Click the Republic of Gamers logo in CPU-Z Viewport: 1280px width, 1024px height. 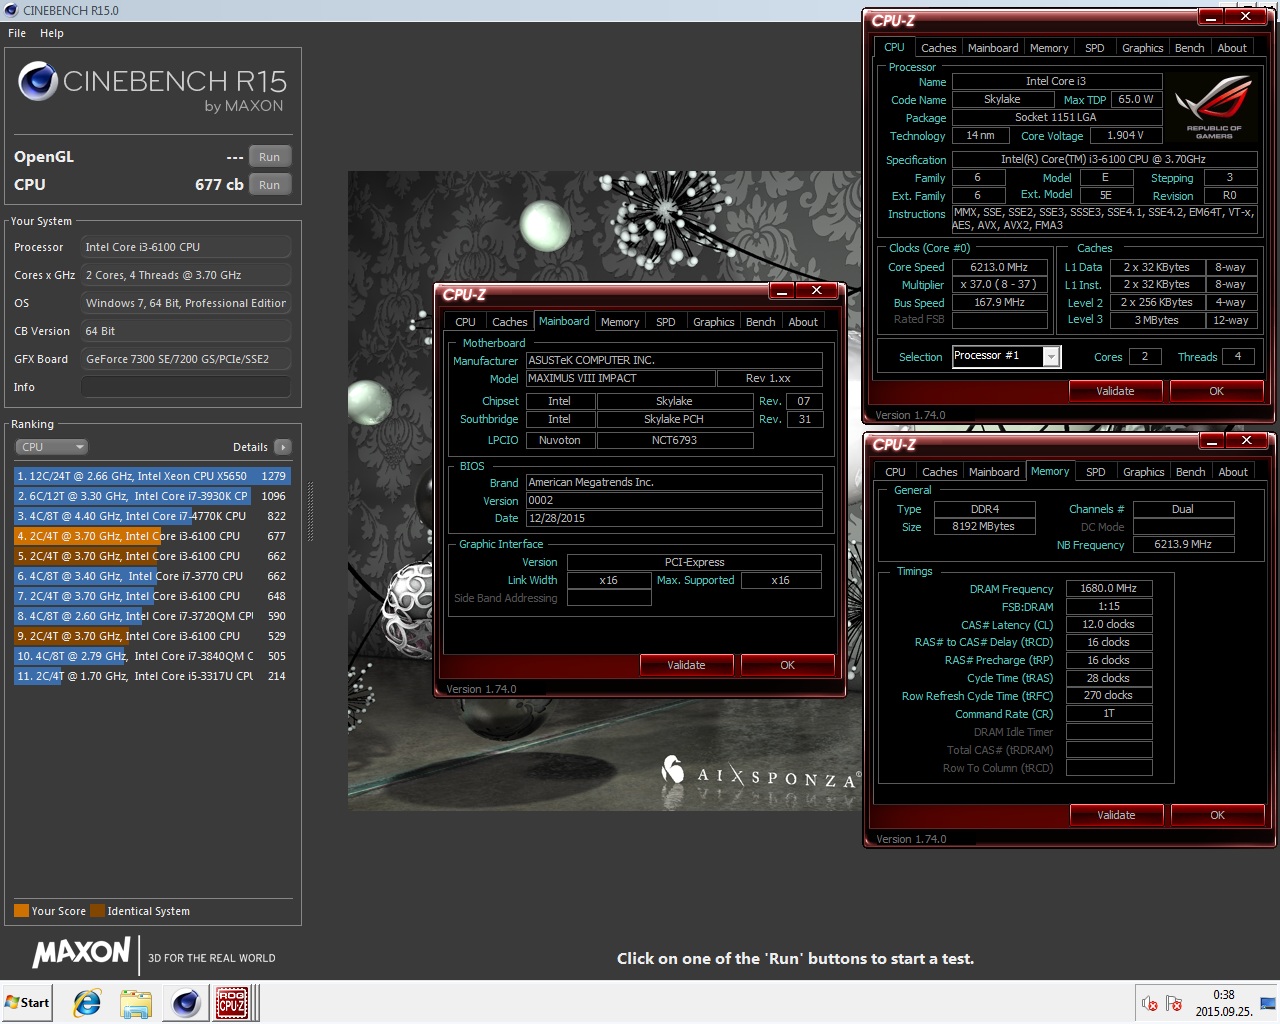[1213, 105]
